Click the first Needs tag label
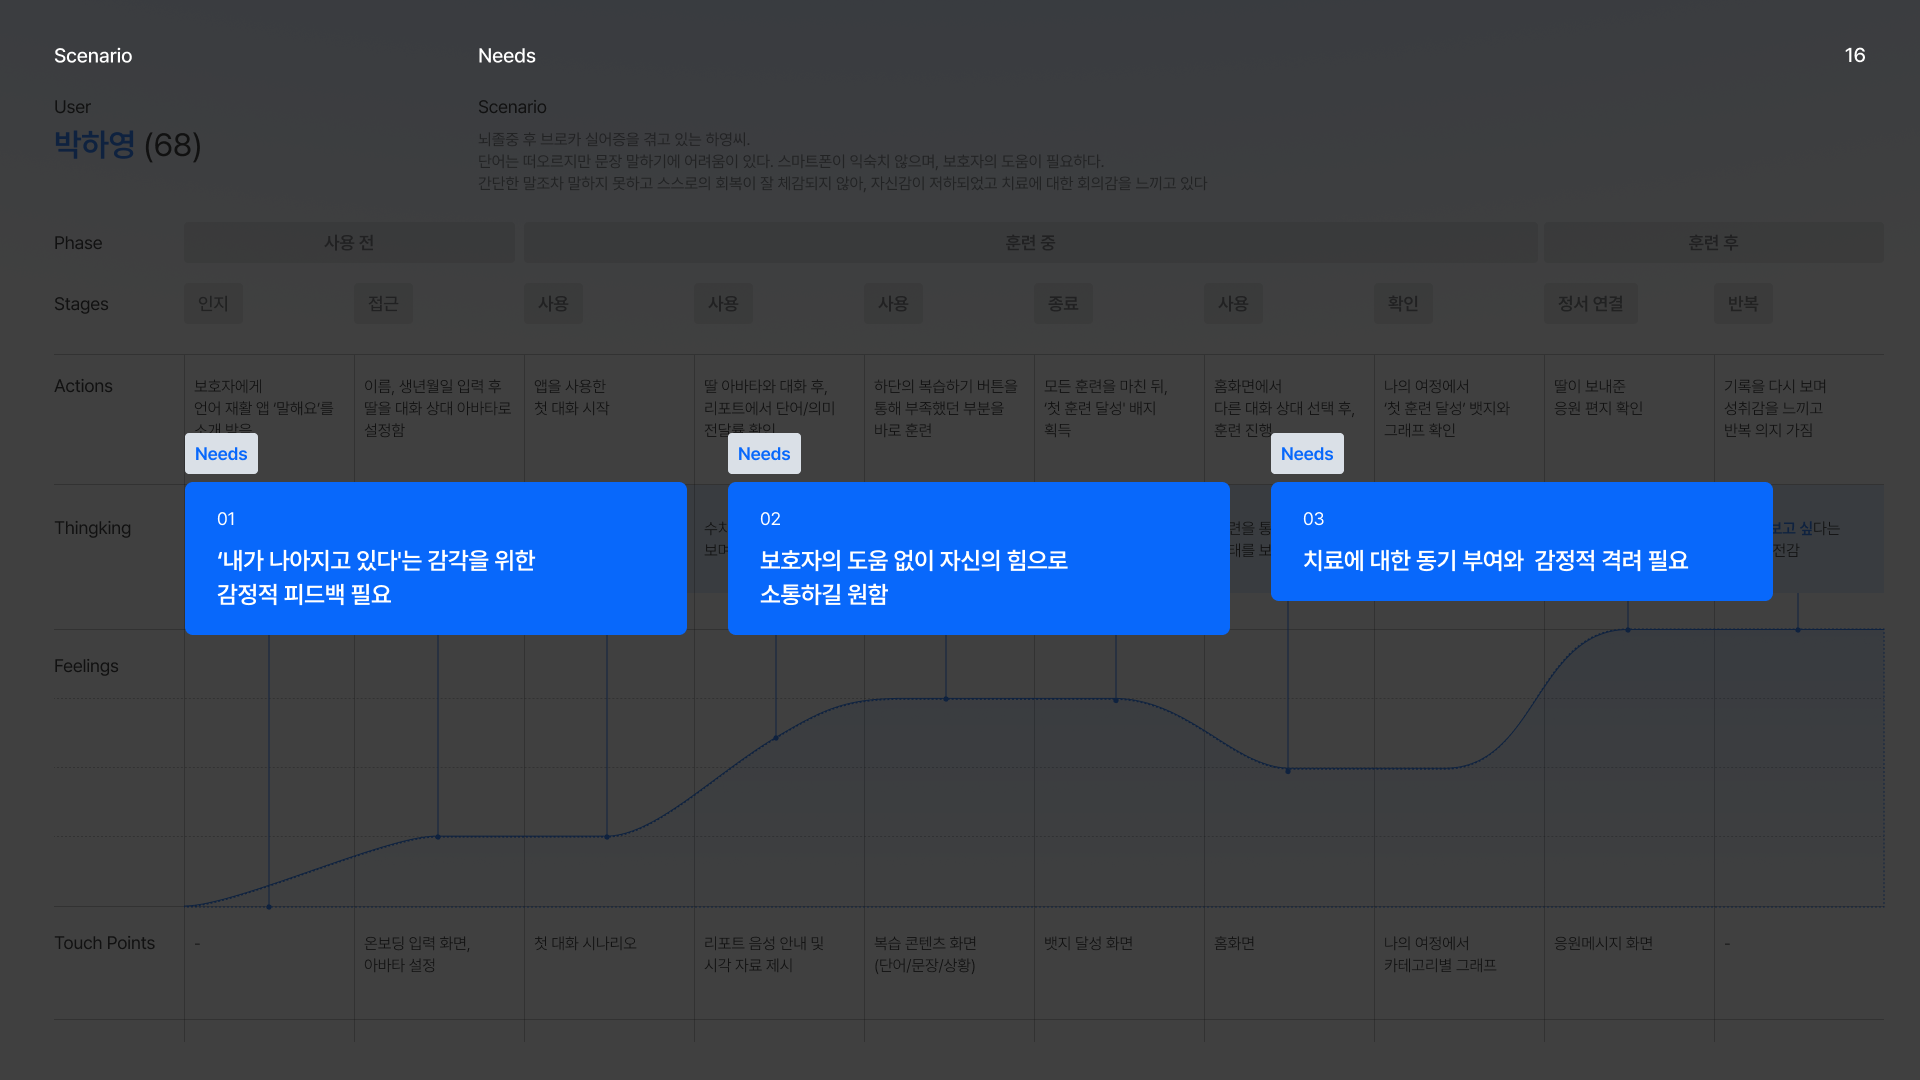Viewport: 1920px width, 1080px height. [221, 454]
